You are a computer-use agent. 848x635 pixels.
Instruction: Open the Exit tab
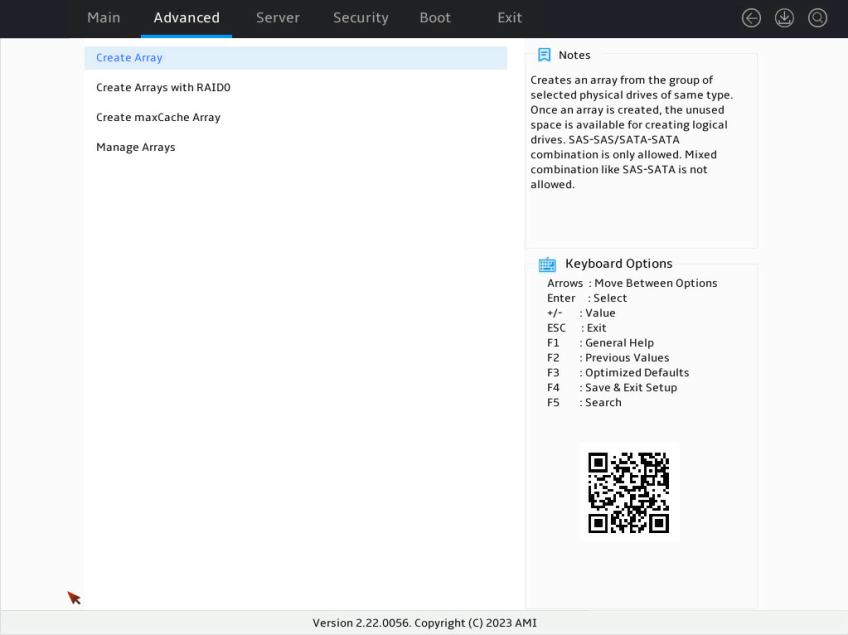(509, 18)
